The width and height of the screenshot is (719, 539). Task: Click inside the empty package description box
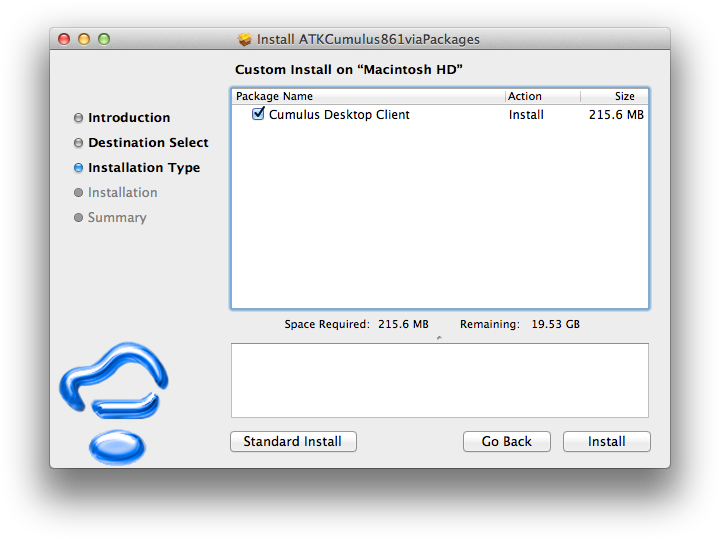(440, 380)
